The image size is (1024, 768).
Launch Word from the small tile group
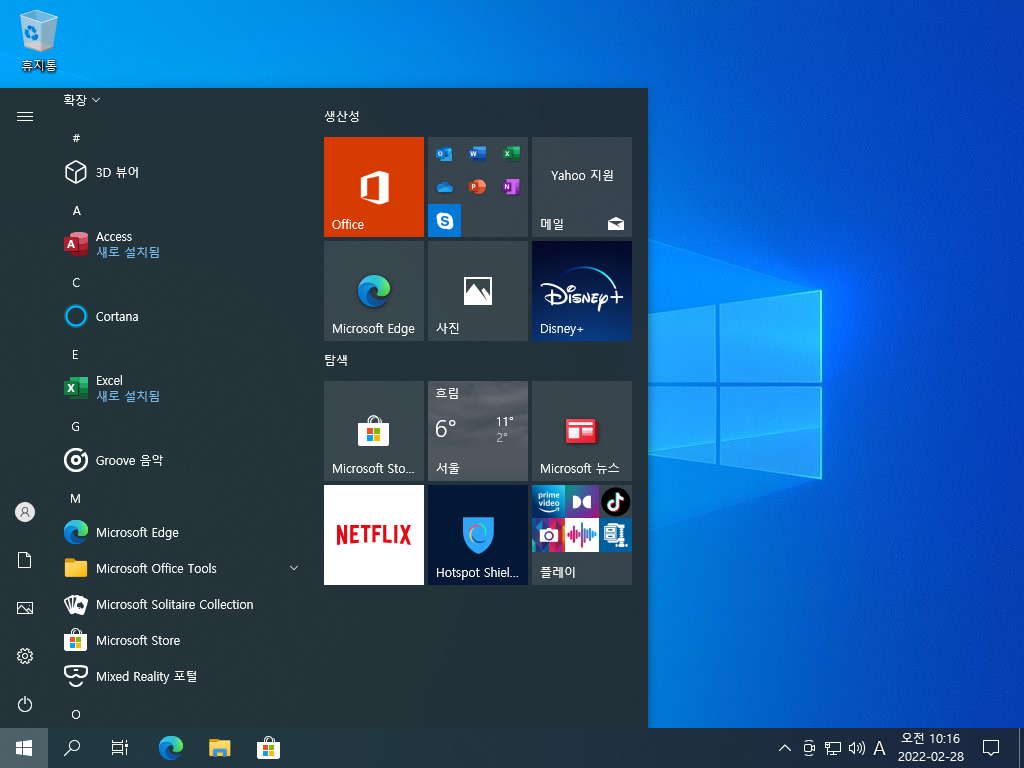coord(477,154)
